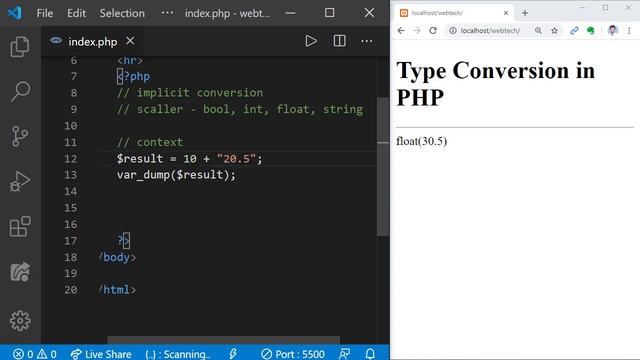
Task: Click the Type Conversion in PHP heading
Action: click(496, 83)
